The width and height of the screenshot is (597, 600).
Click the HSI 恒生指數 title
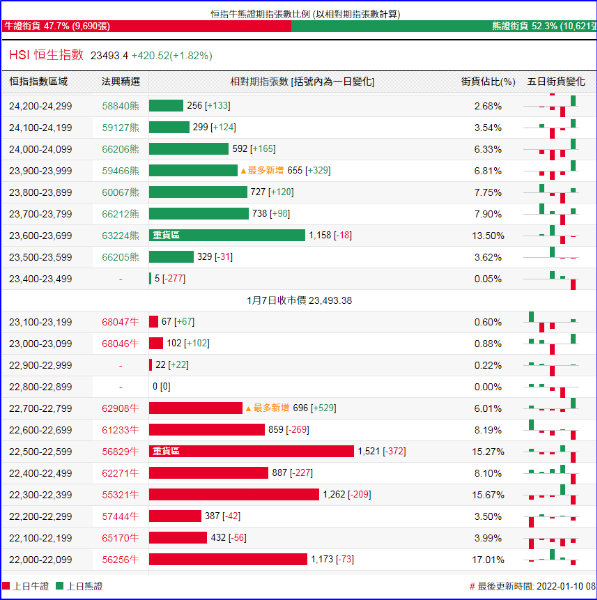(x=46, y=55)
